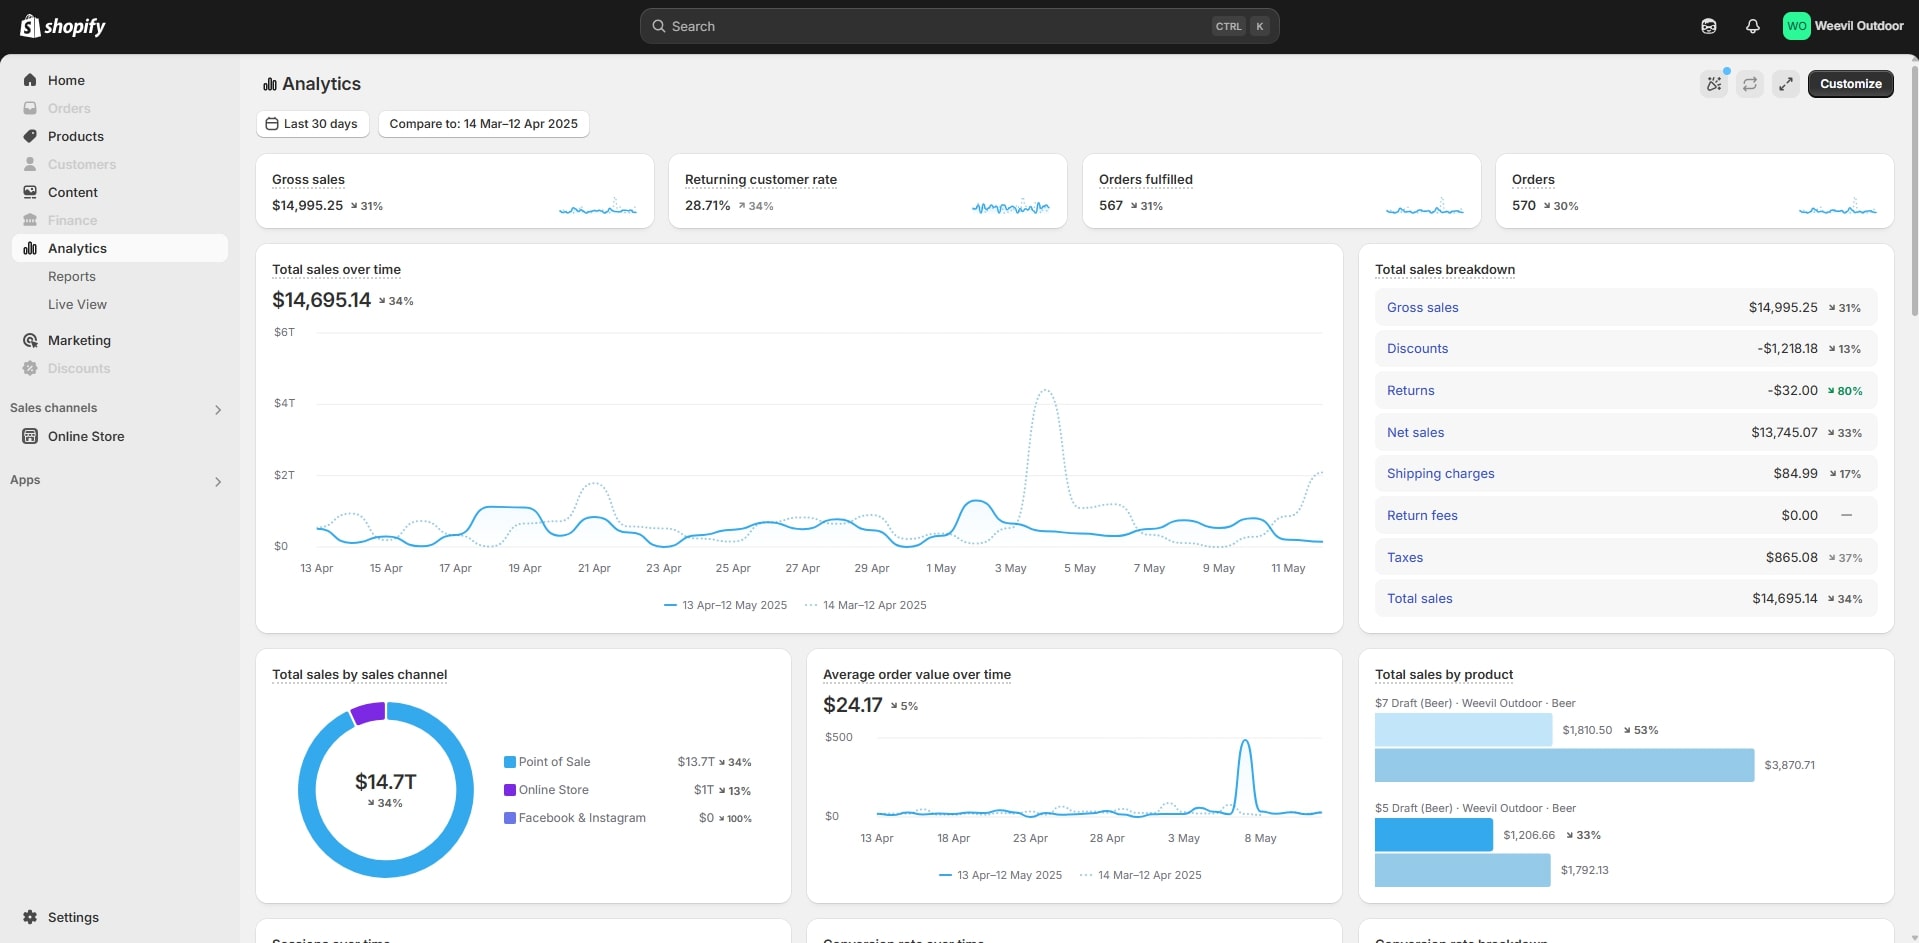The width and height of the screenshot is (1919, 943).
Task: Enter fullscreen with the expand arrows icon
Action: (x=1786, y=84)
